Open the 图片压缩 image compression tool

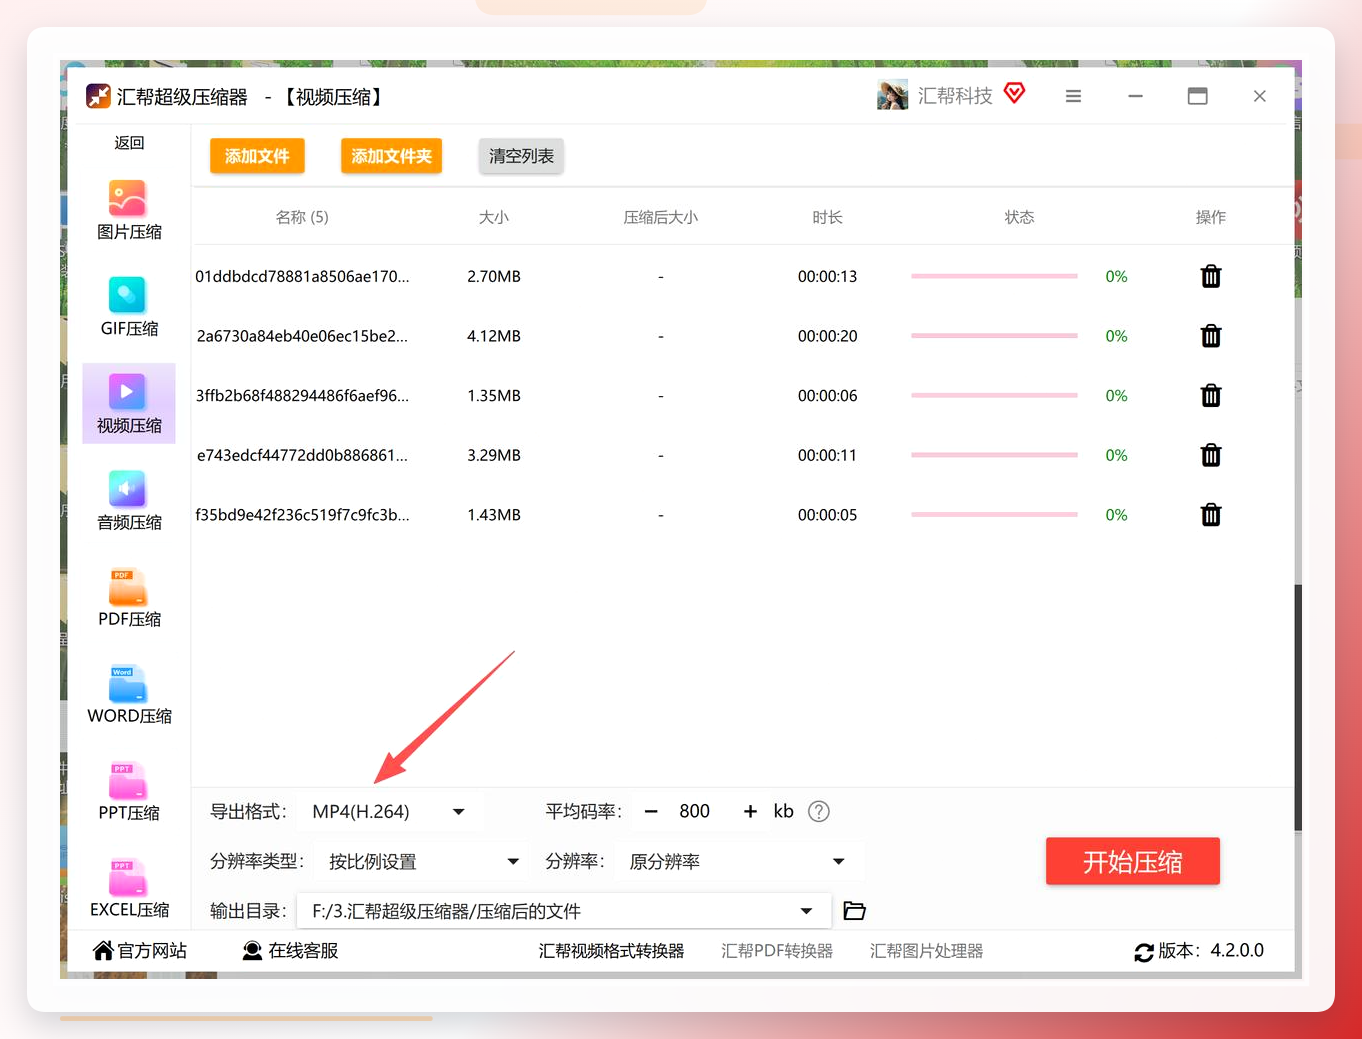pos(129,211)
